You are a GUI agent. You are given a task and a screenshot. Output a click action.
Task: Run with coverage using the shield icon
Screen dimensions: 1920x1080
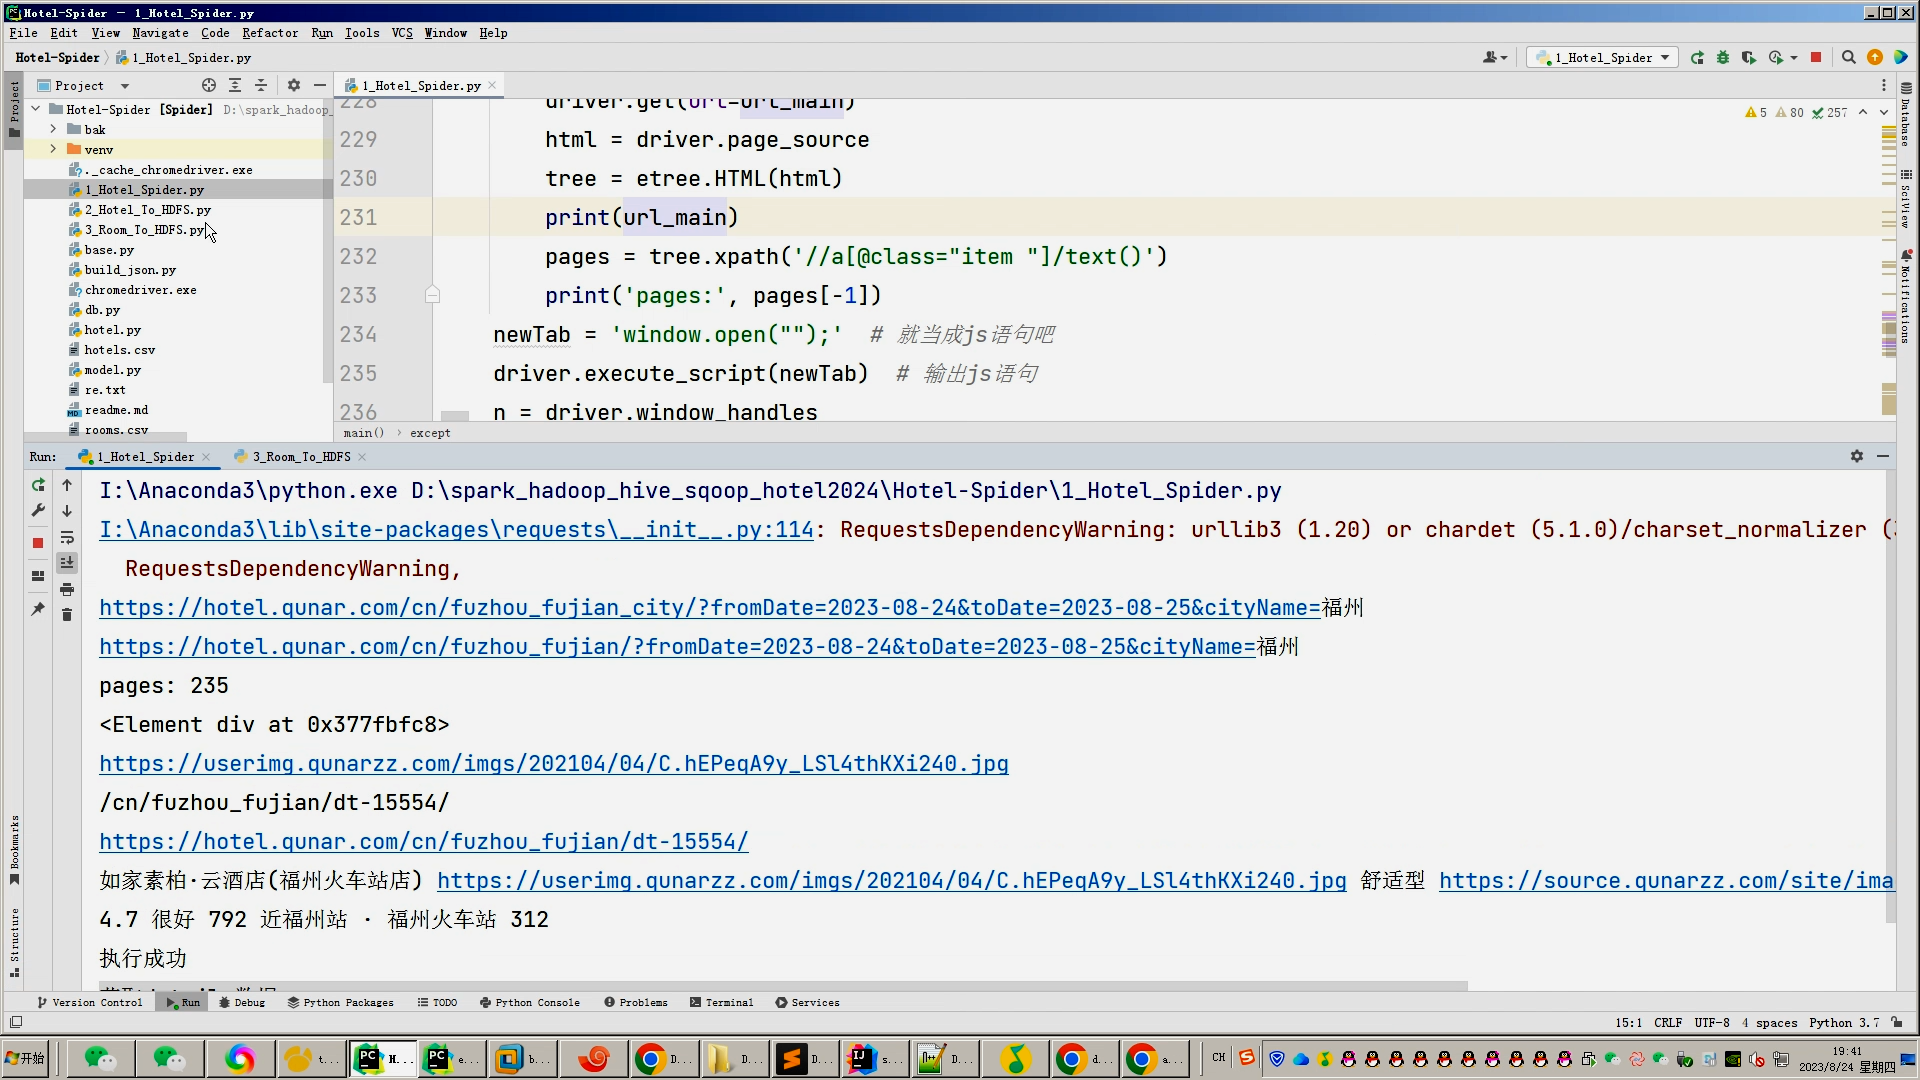[x=1748, y=58]
